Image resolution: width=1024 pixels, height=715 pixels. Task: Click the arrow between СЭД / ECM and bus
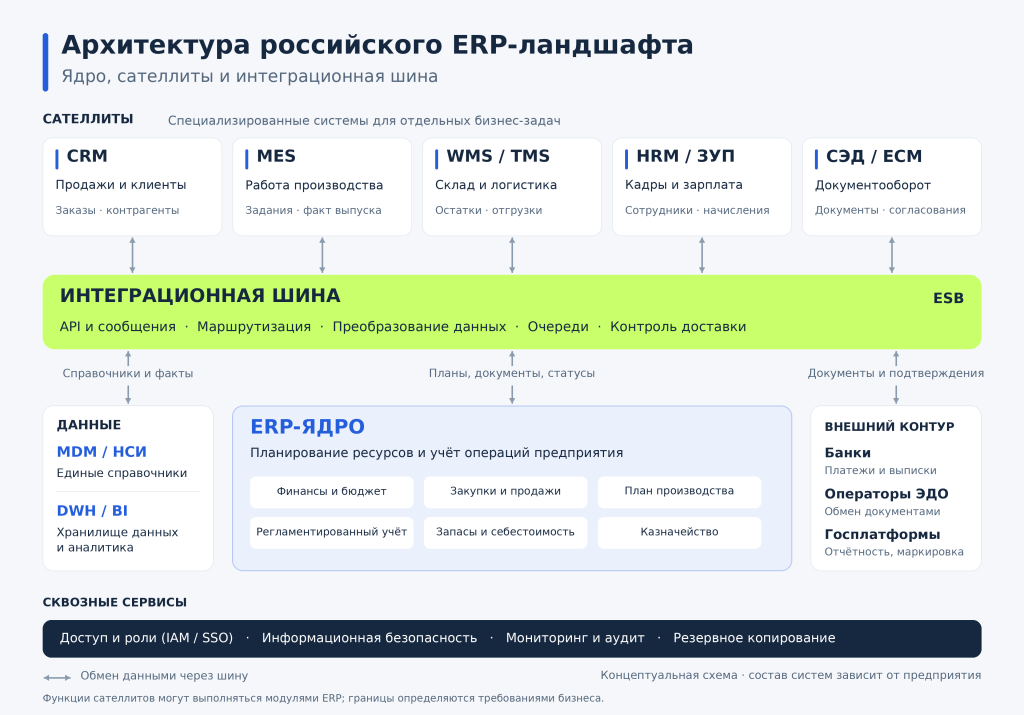892,255
